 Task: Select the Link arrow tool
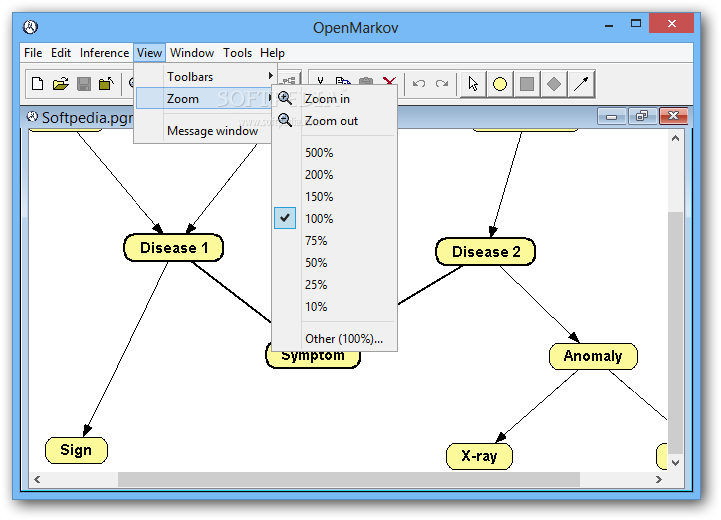click(581, 84)
